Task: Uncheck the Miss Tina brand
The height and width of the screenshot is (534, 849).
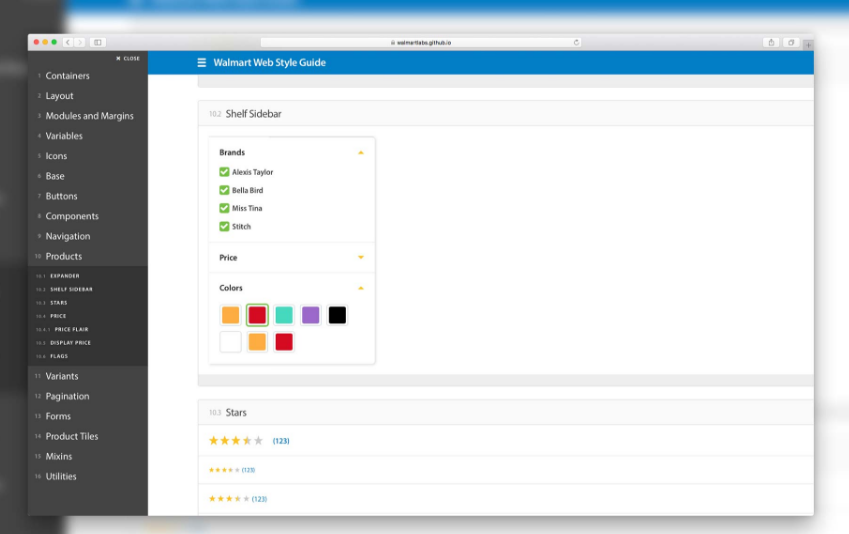Action: (224, 208)
